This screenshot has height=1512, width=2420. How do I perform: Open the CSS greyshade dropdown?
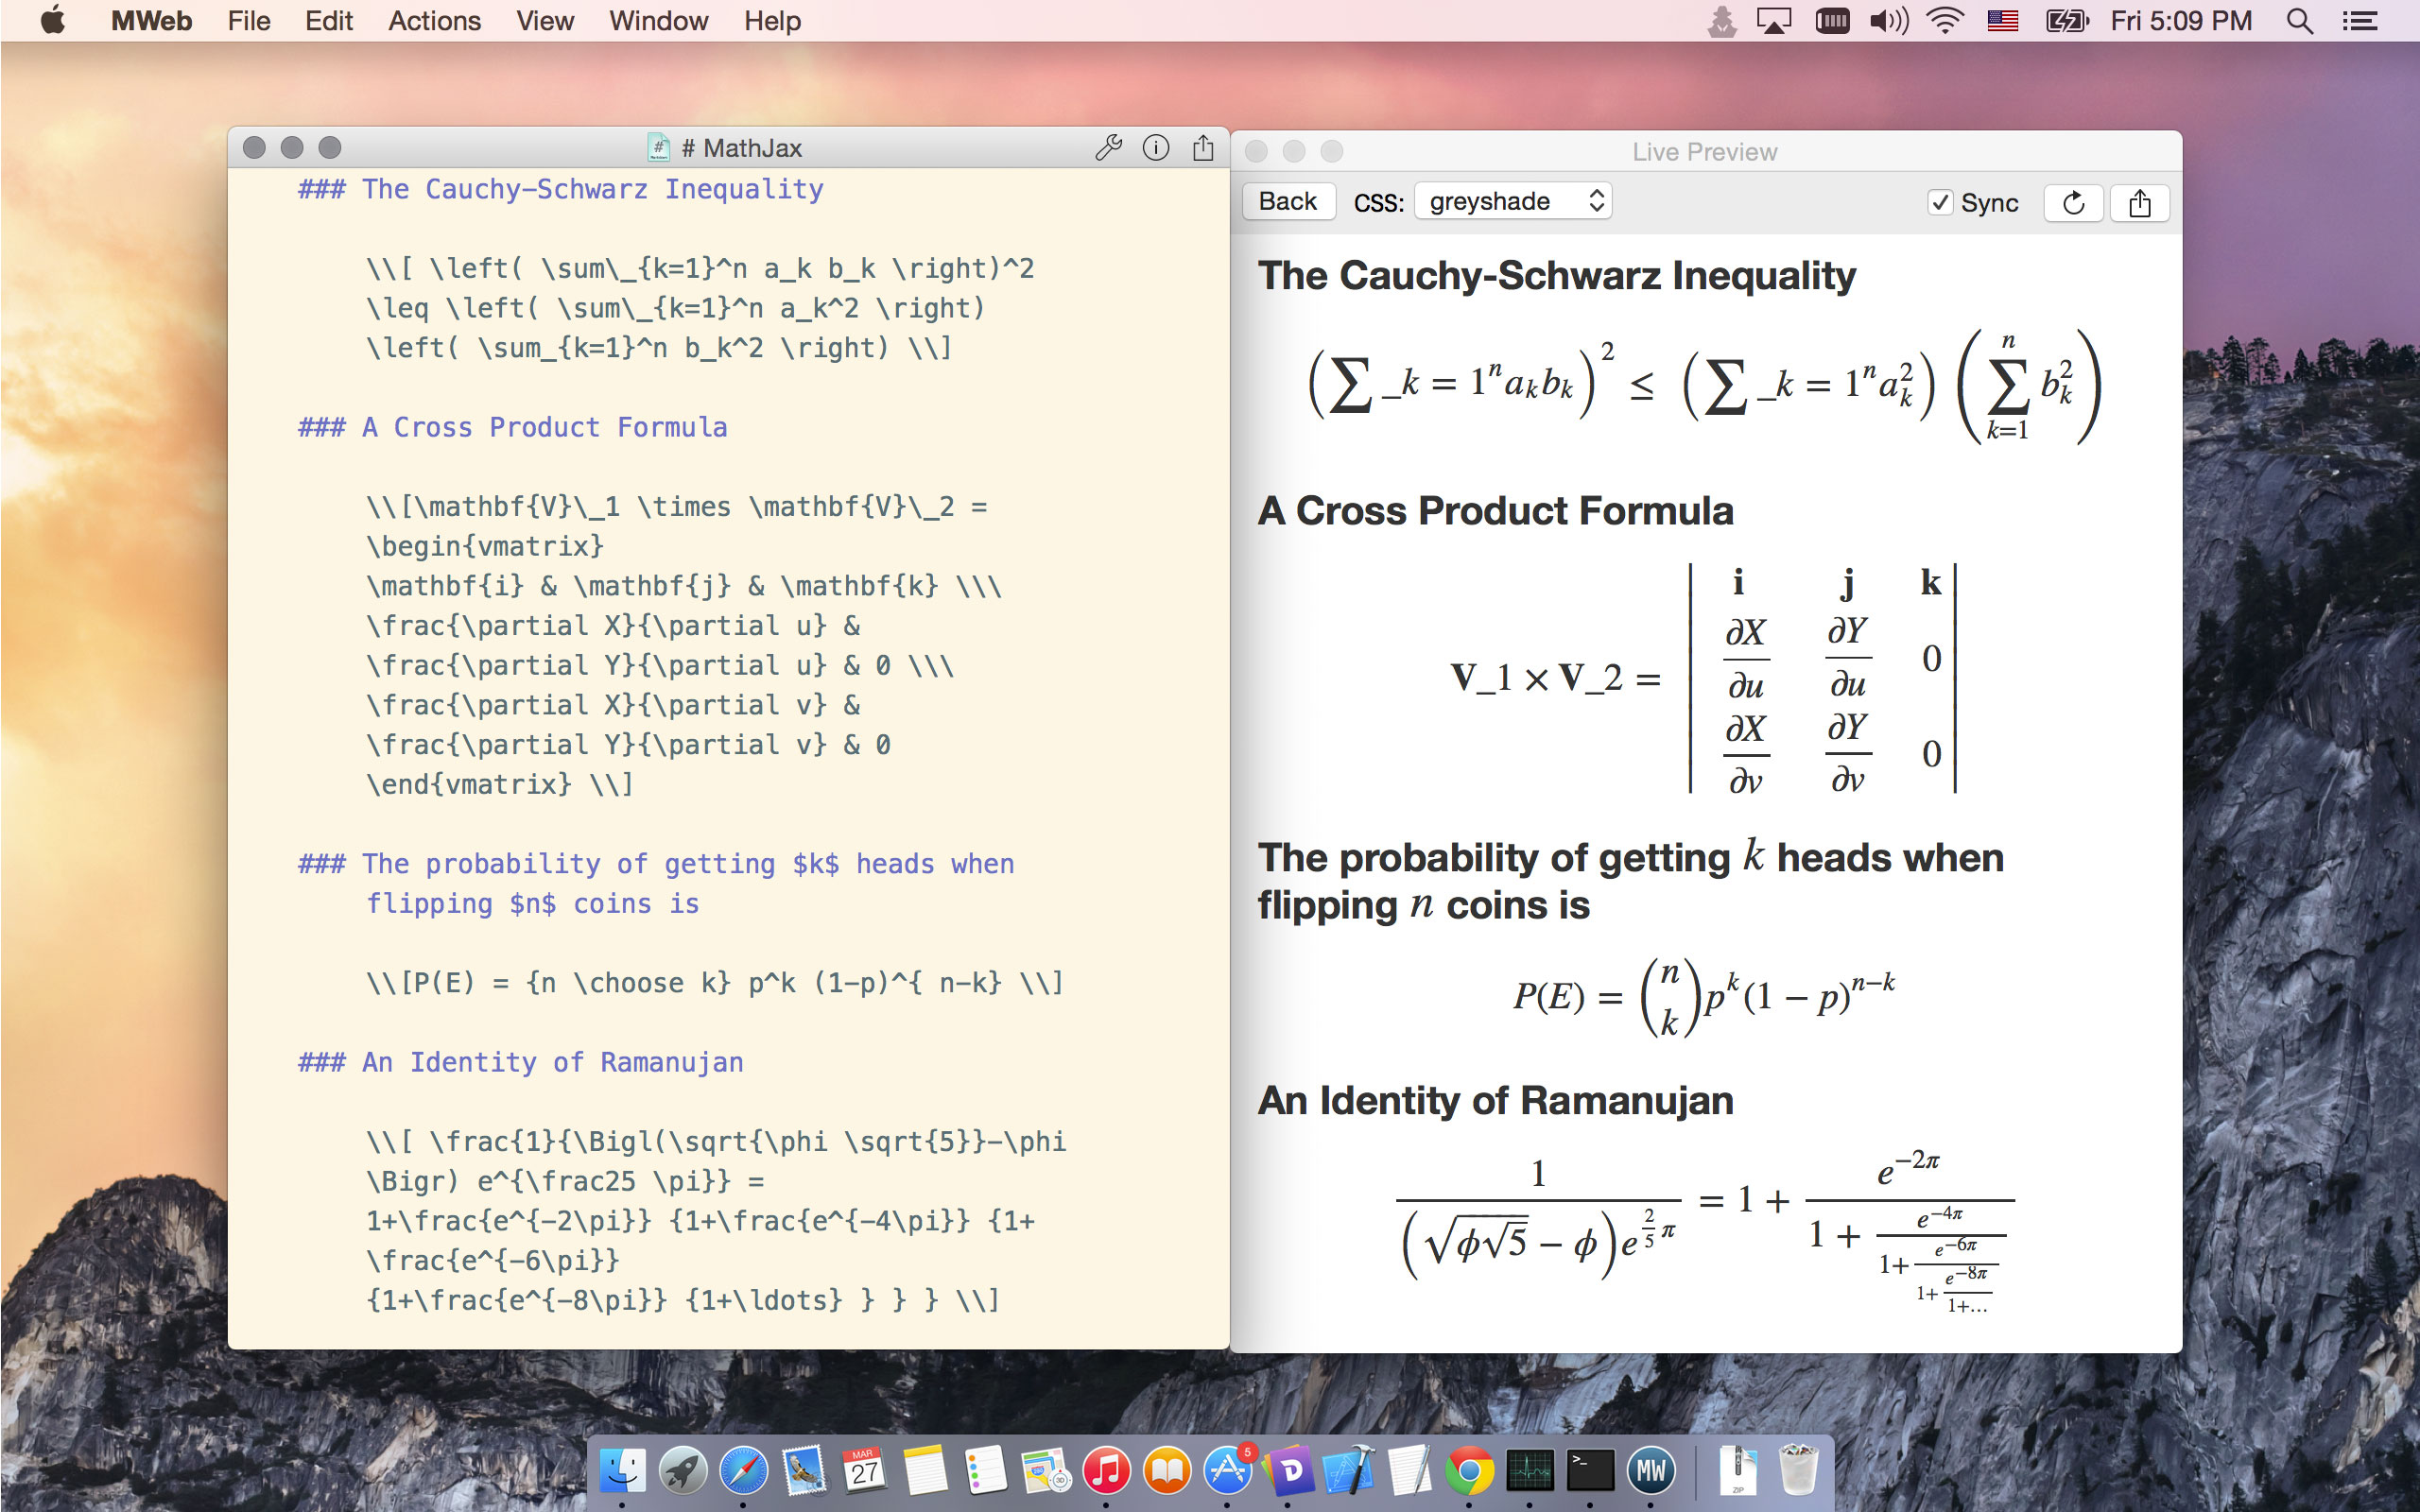click(x=1512, y=202)
